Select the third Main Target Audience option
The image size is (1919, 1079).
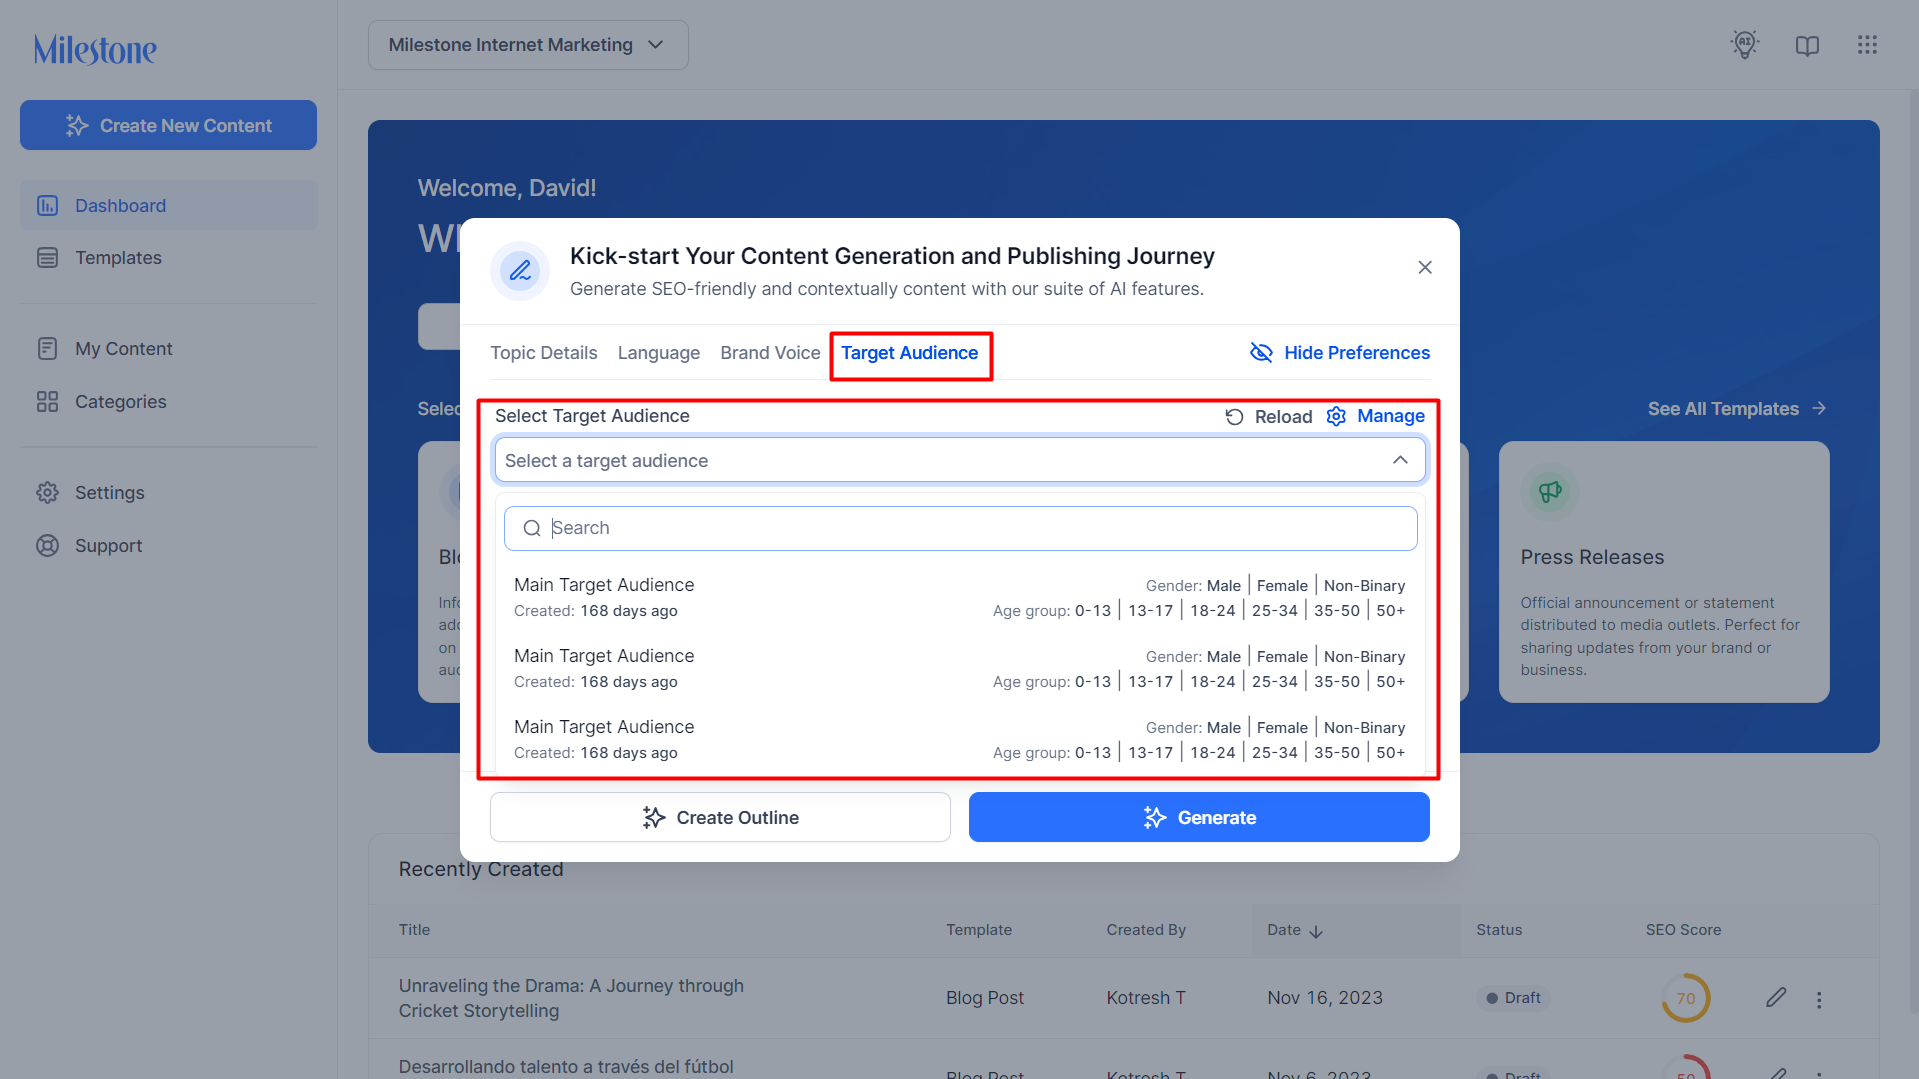959,740
